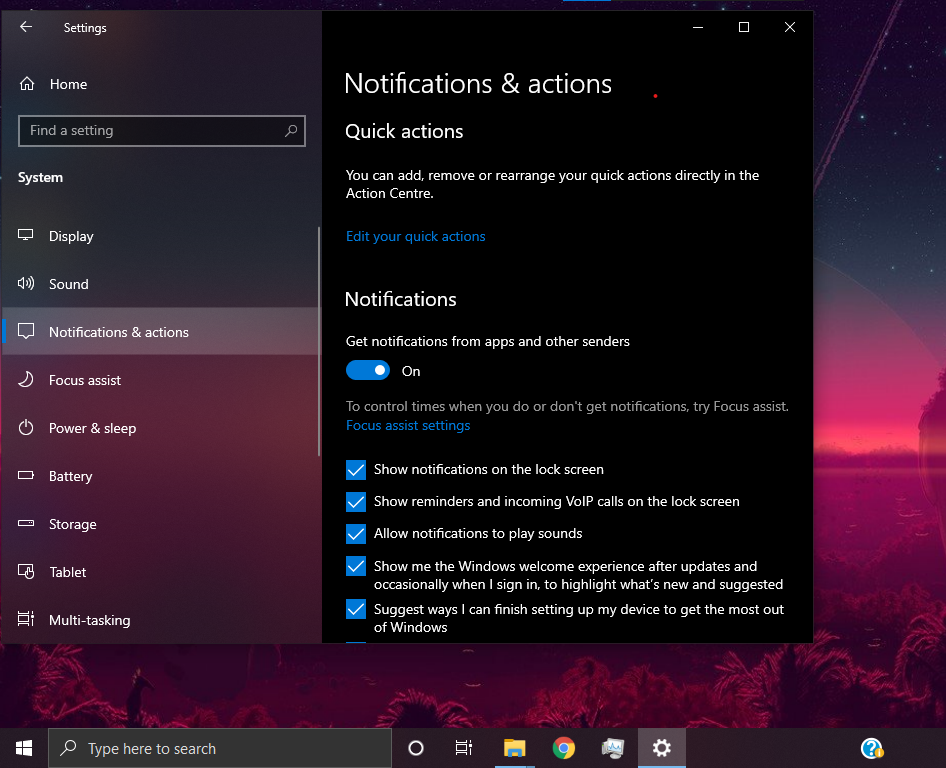Uncheck Show reminders and incoming VoIP calls
This screenshot has width=946, height=768.
[356, 501]
